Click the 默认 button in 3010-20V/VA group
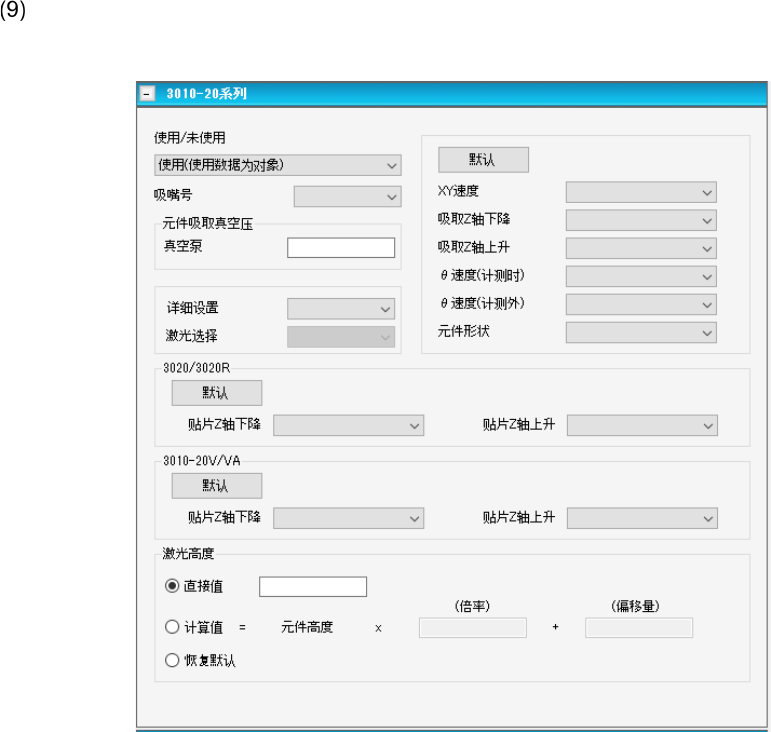Screen dimensions: 771x732 217,486
